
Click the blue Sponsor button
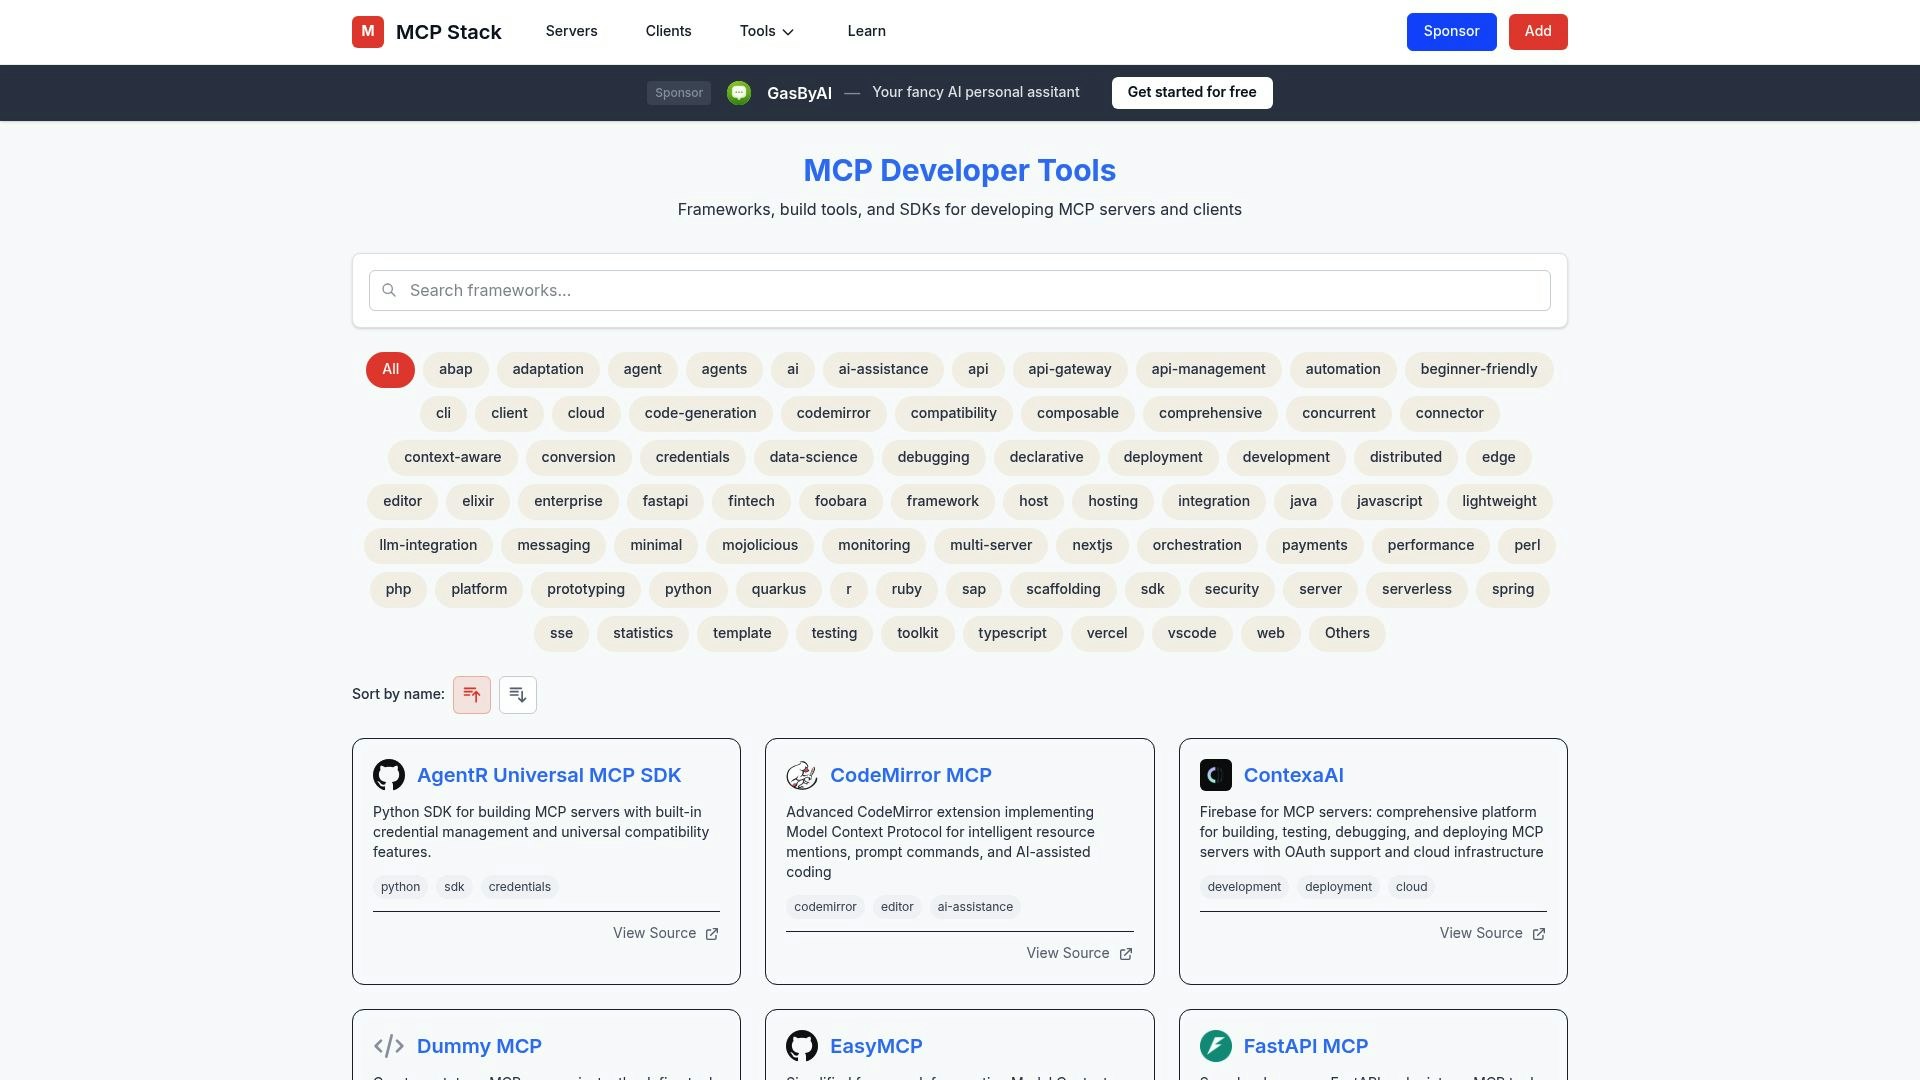tap(1452, 32)
